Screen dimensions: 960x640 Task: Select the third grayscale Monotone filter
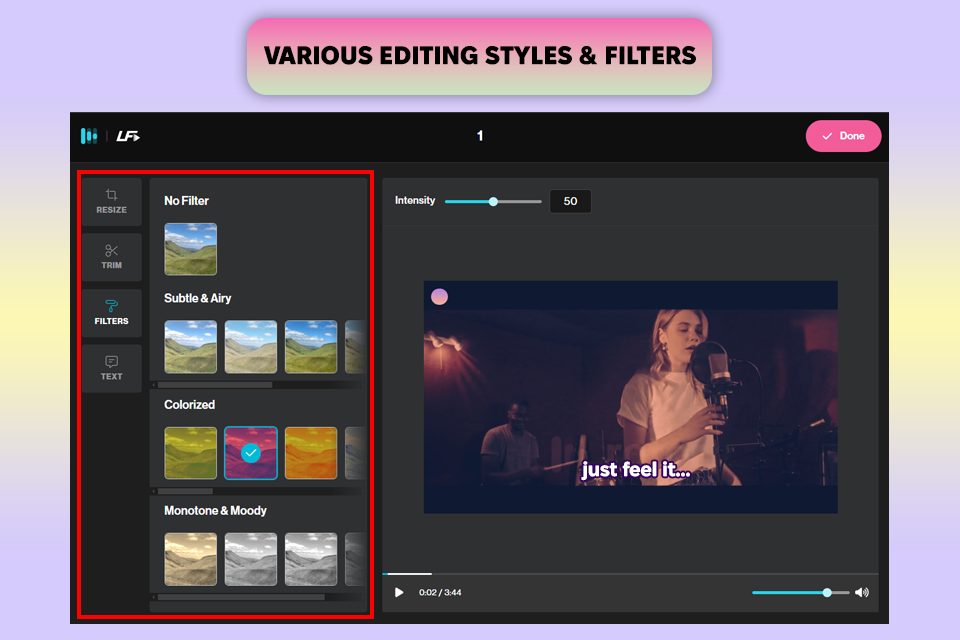point(310,559)
